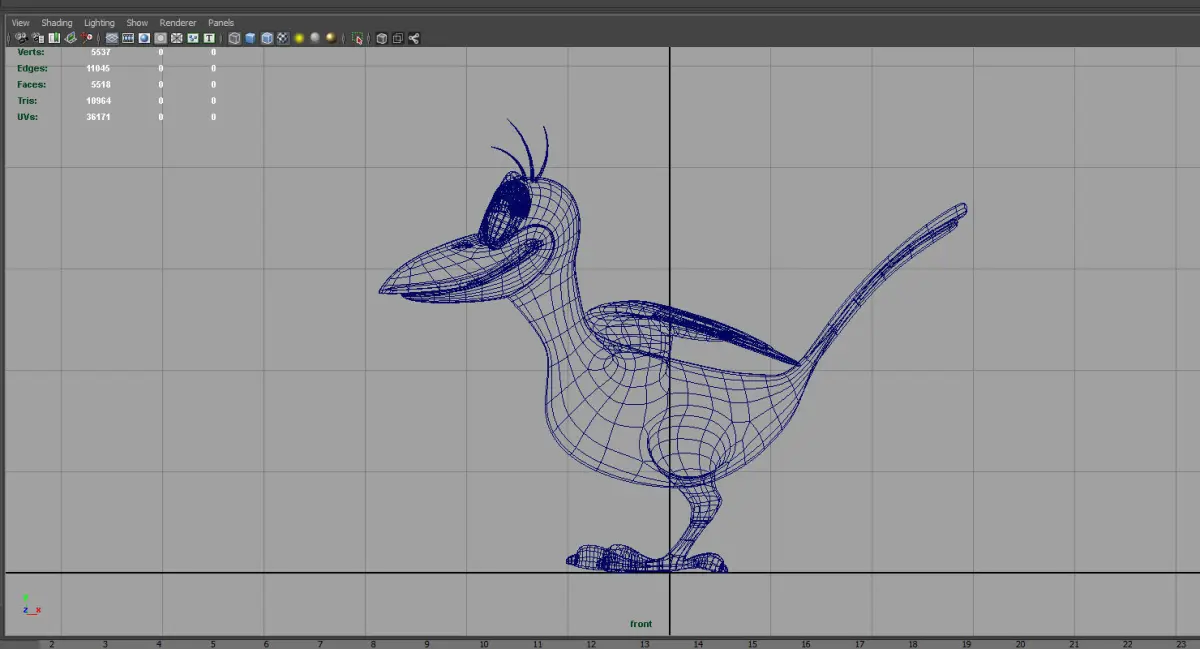
Task: Toggle the gate mask icon
Action: coord(161,38)
